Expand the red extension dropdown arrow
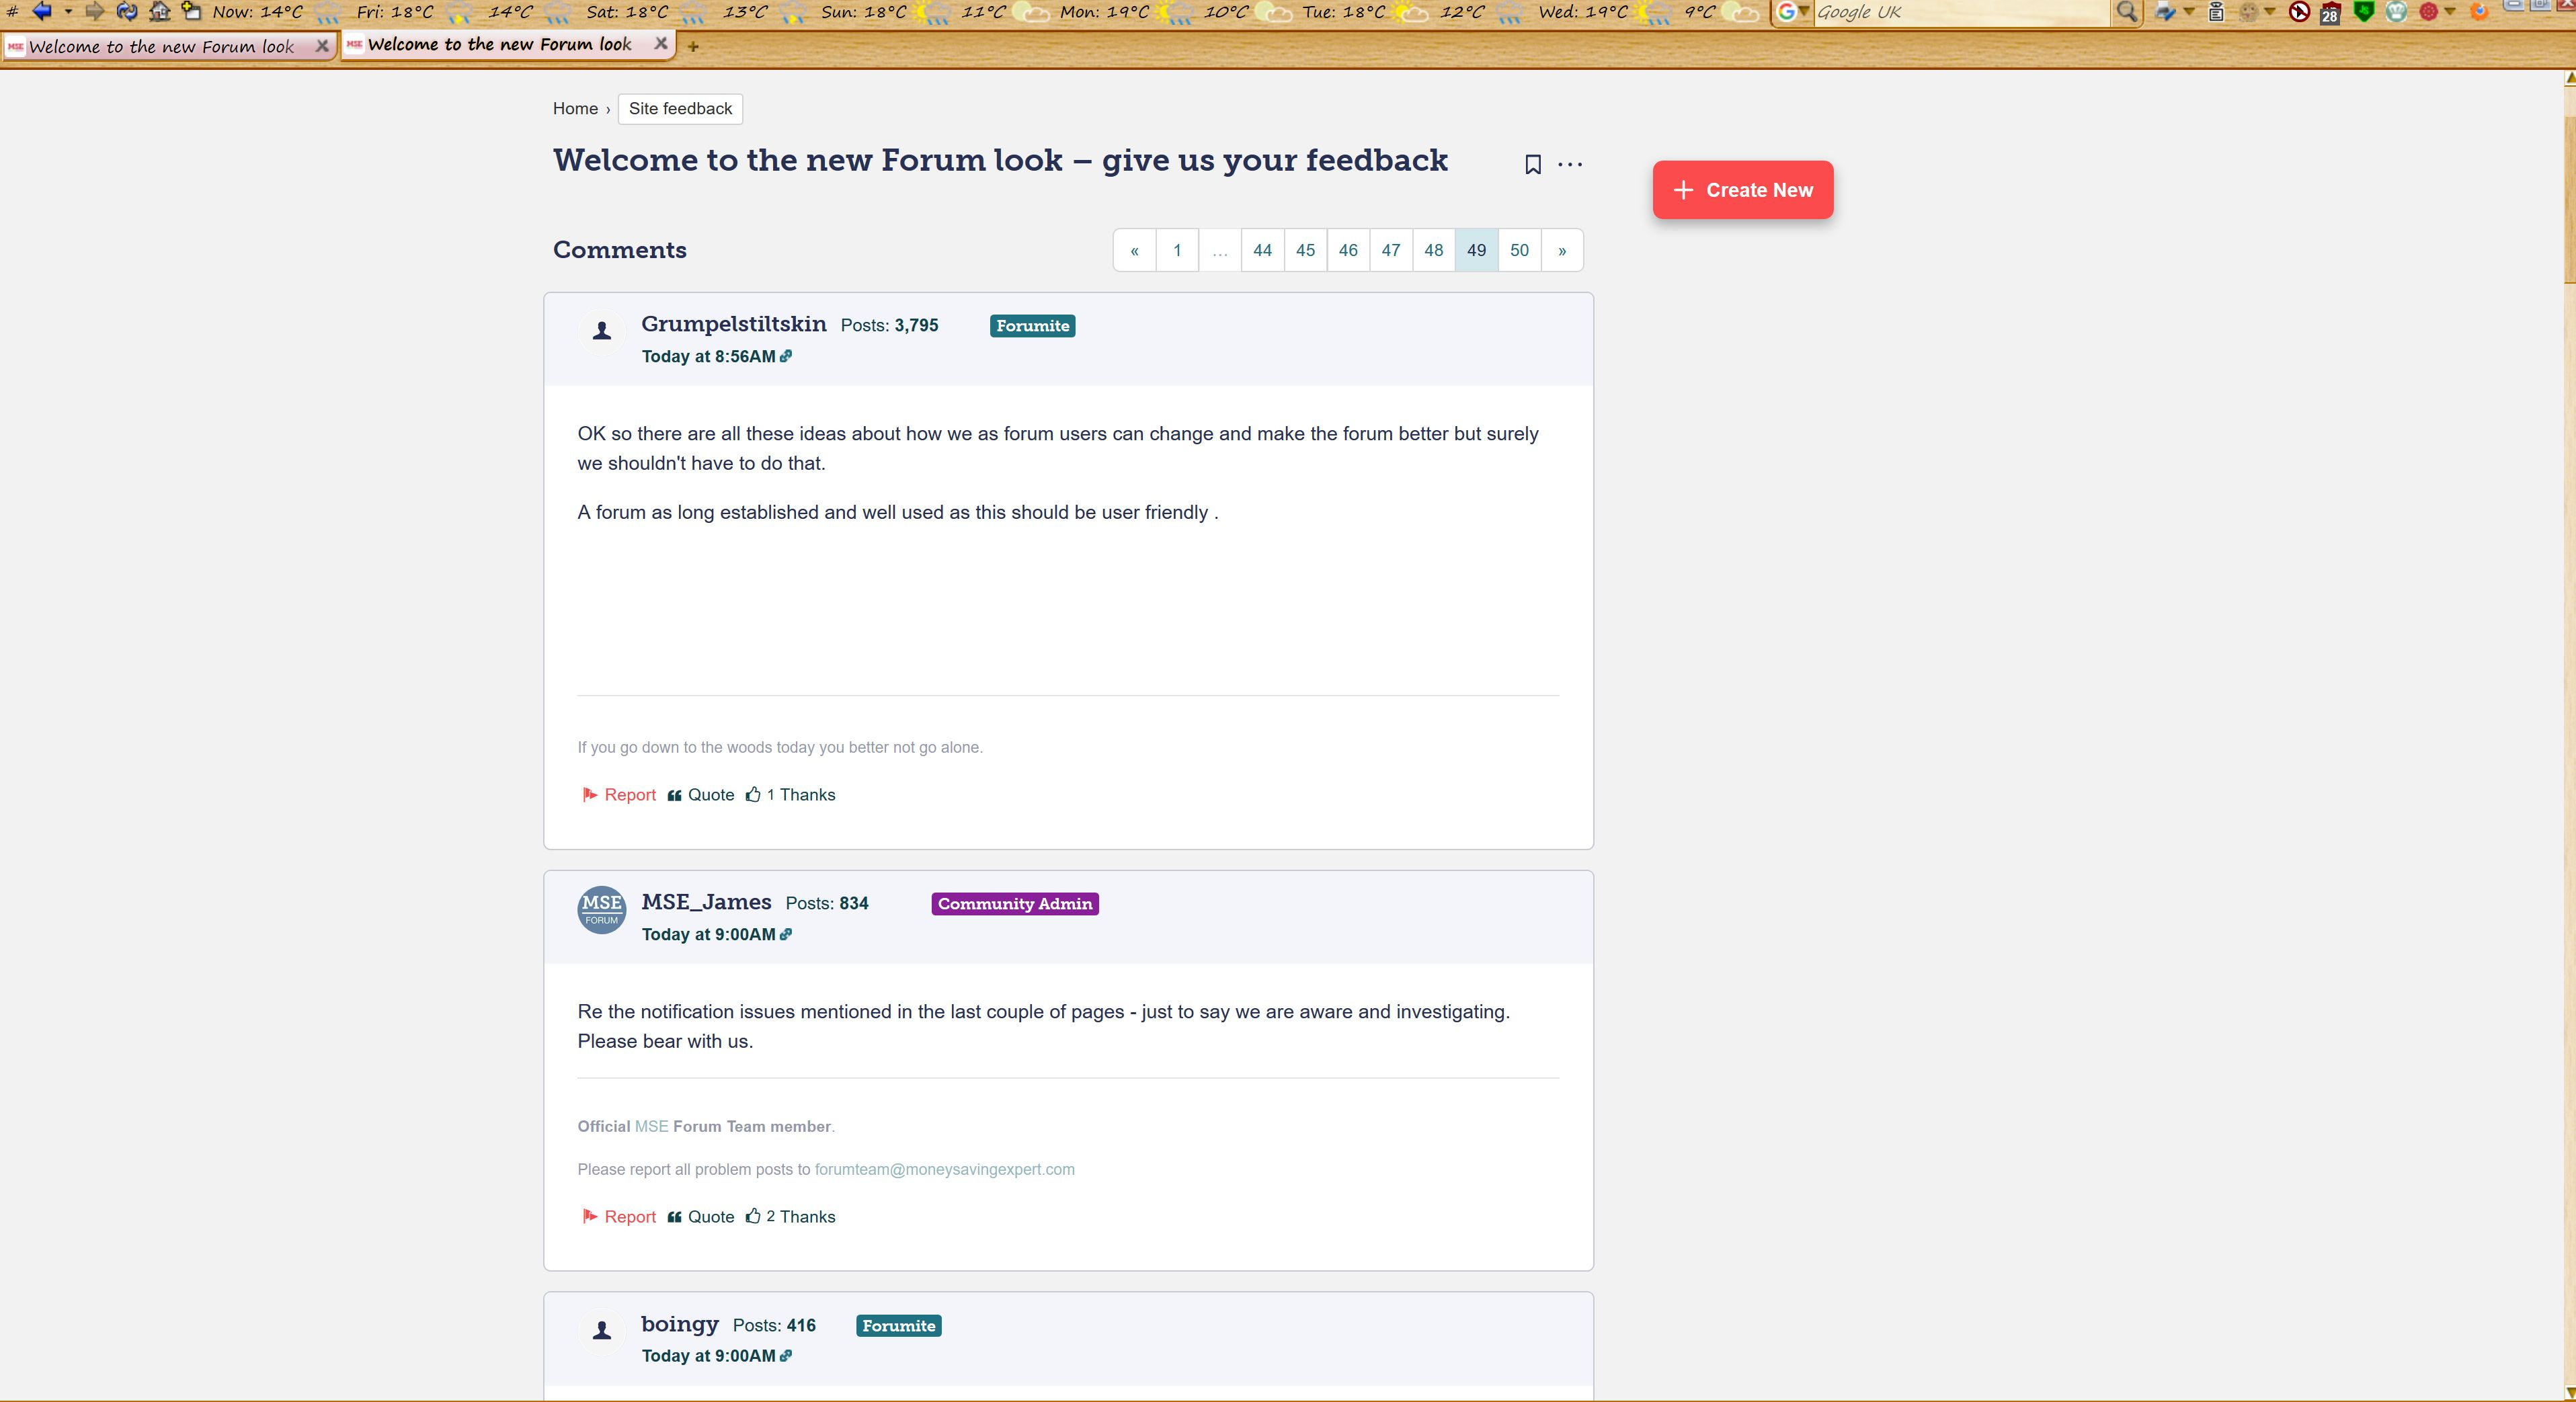This screenshot has width=2576, height=1402. click(x=2450, y=11)
